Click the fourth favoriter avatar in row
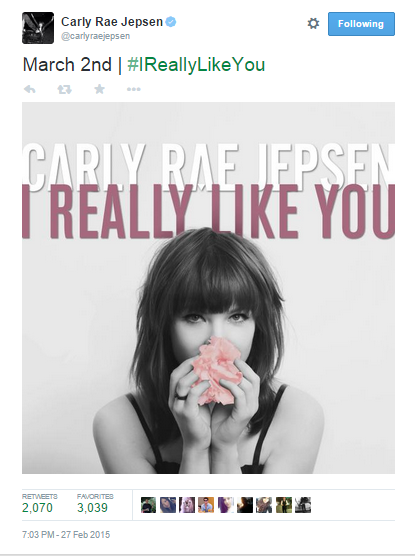Viewport: 415px width, 556px height. pos(206,505)
